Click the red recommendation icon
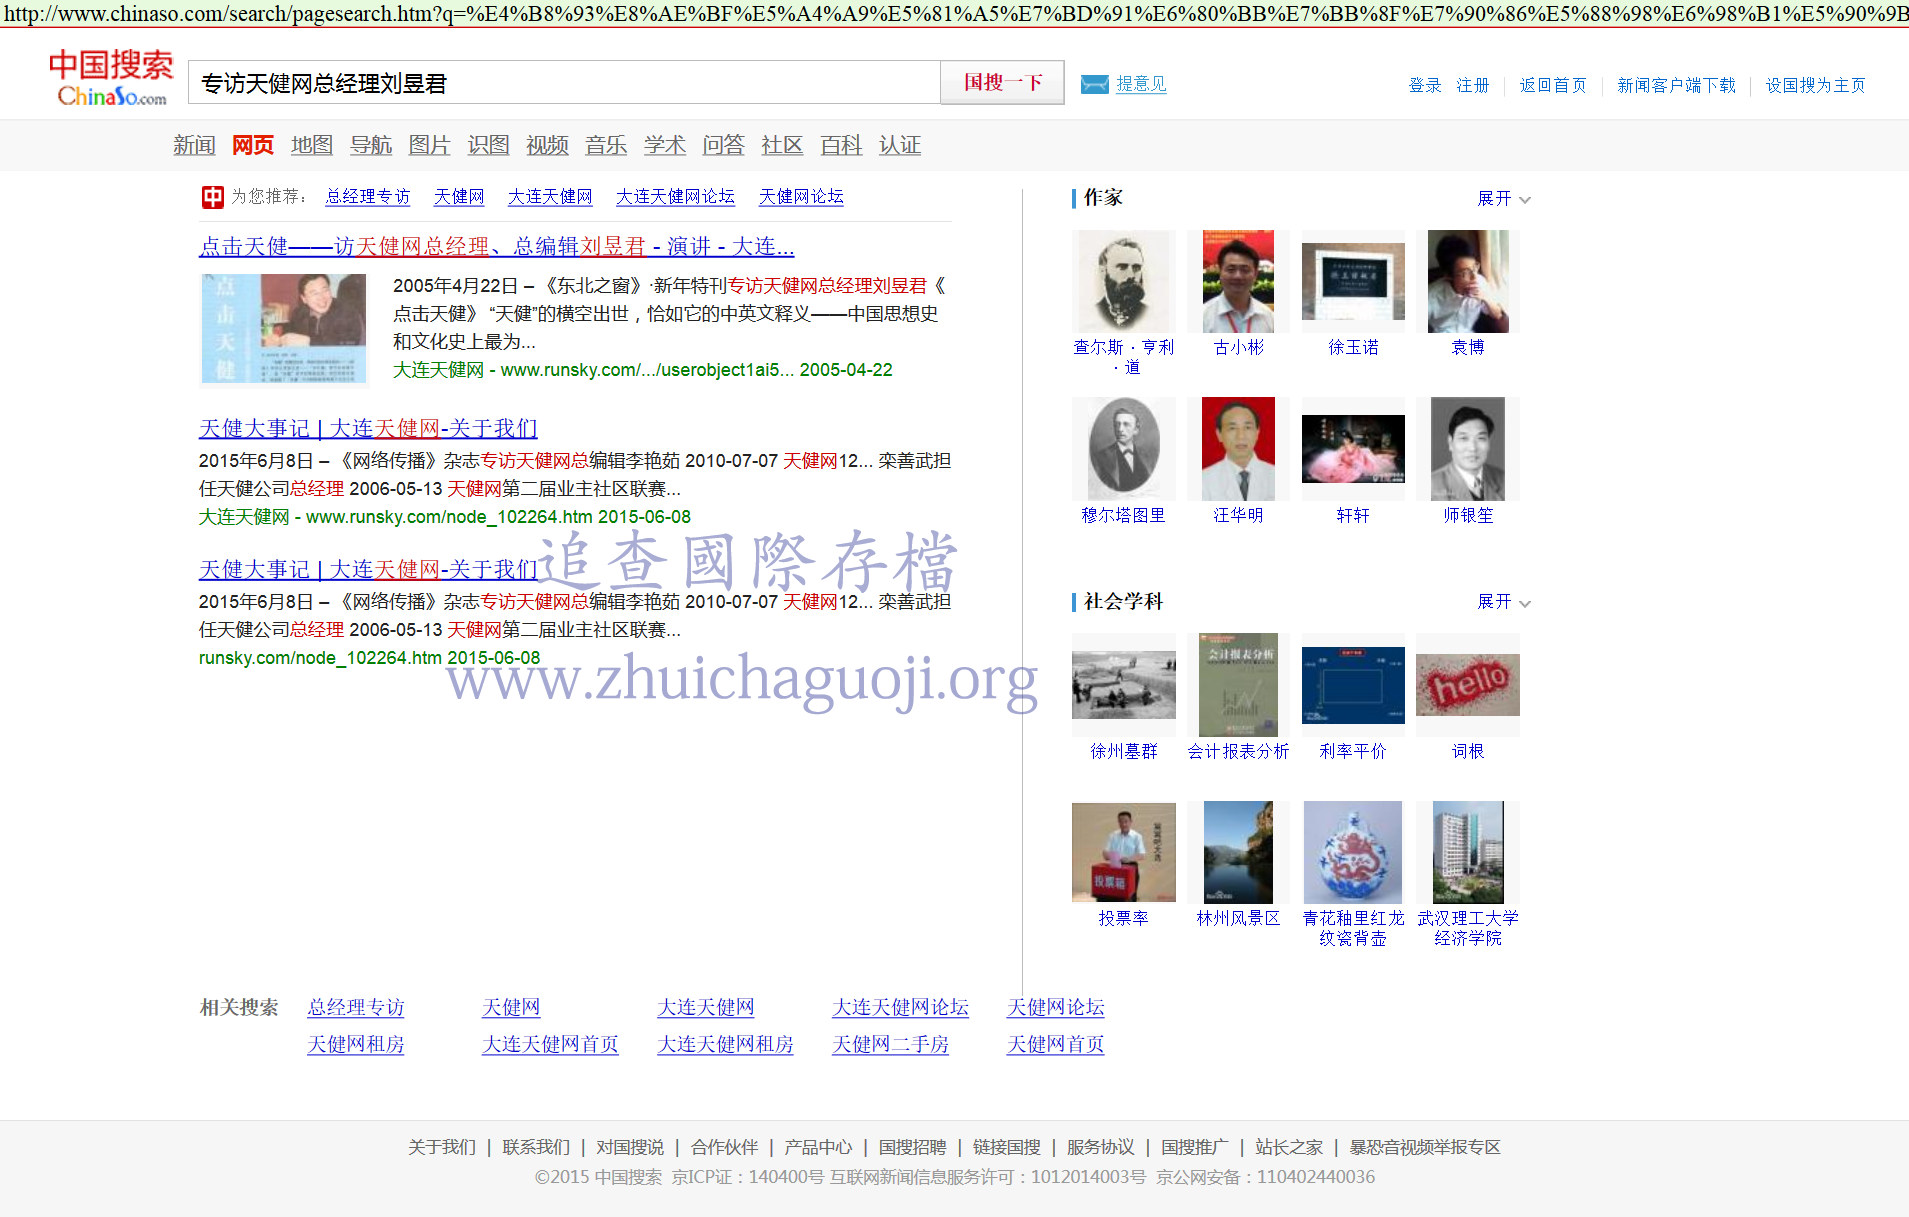 coord(212,197)
